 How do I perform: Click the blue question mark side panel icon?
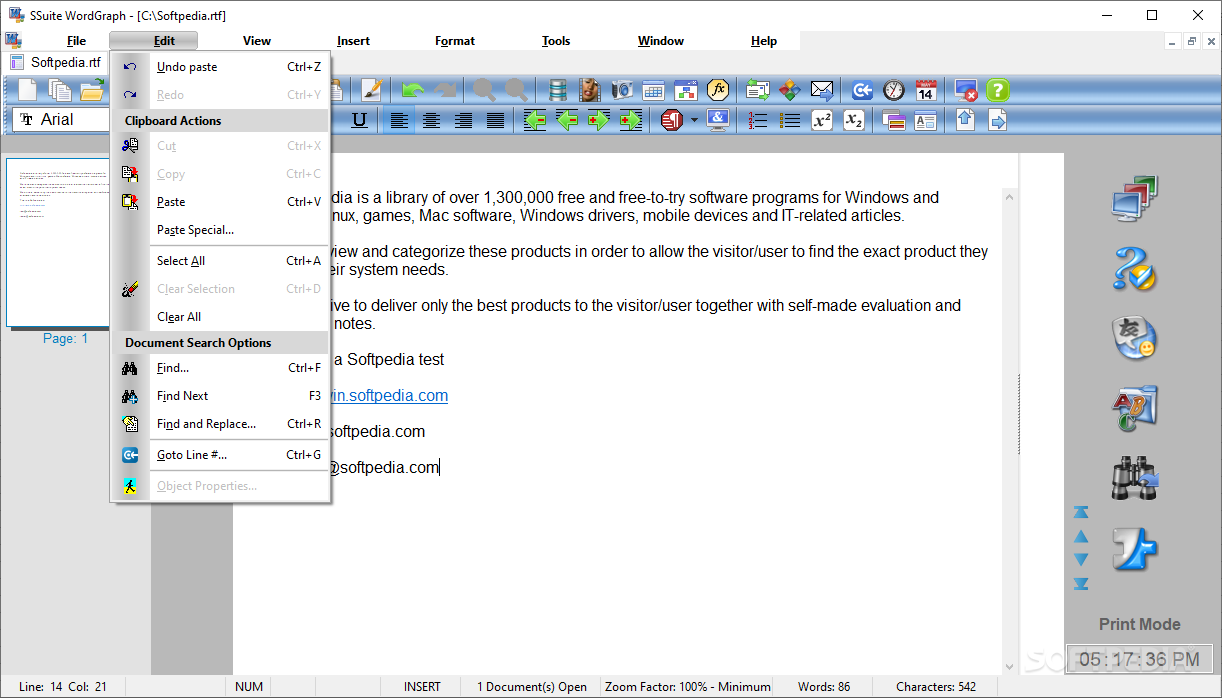(x=1134, y=269)
